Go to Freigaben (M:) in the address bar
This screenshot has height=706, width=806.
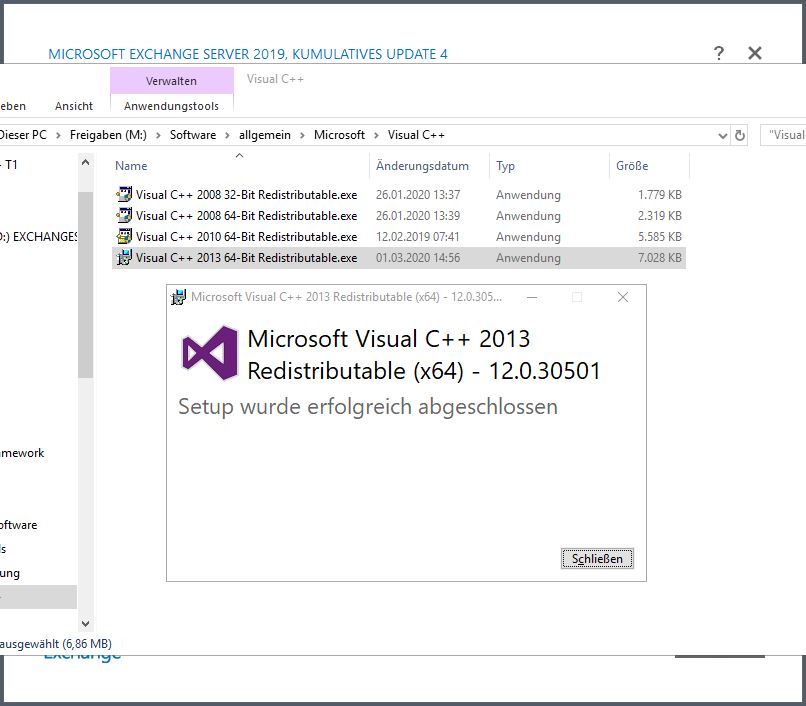pos(108,135)
